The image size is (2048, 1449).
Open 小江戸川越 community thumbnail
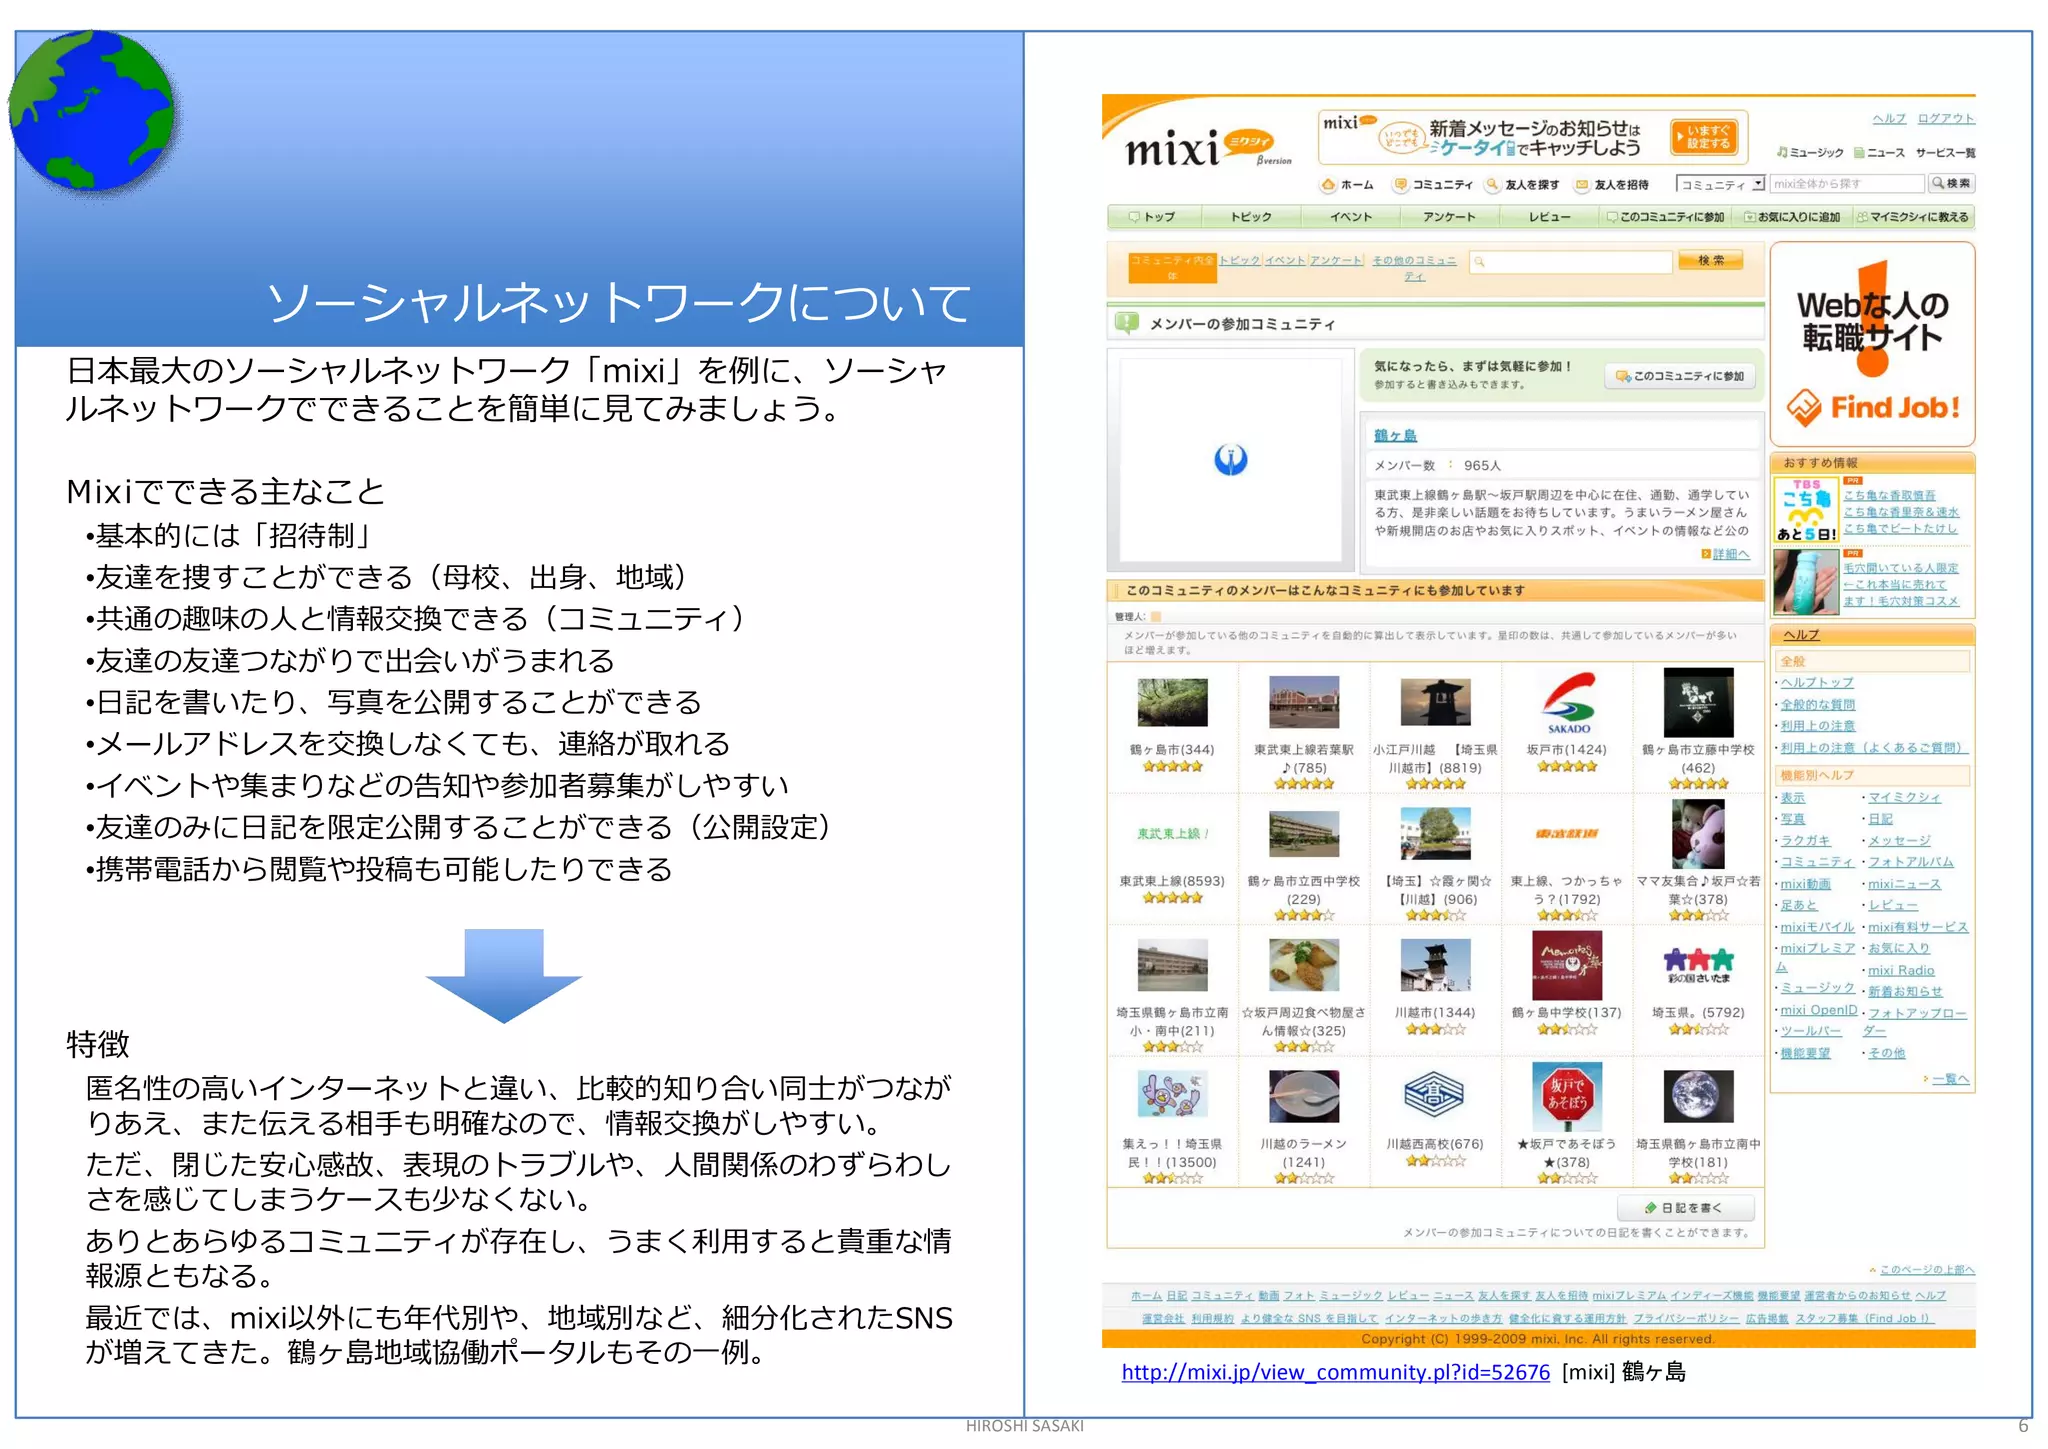1435,701
